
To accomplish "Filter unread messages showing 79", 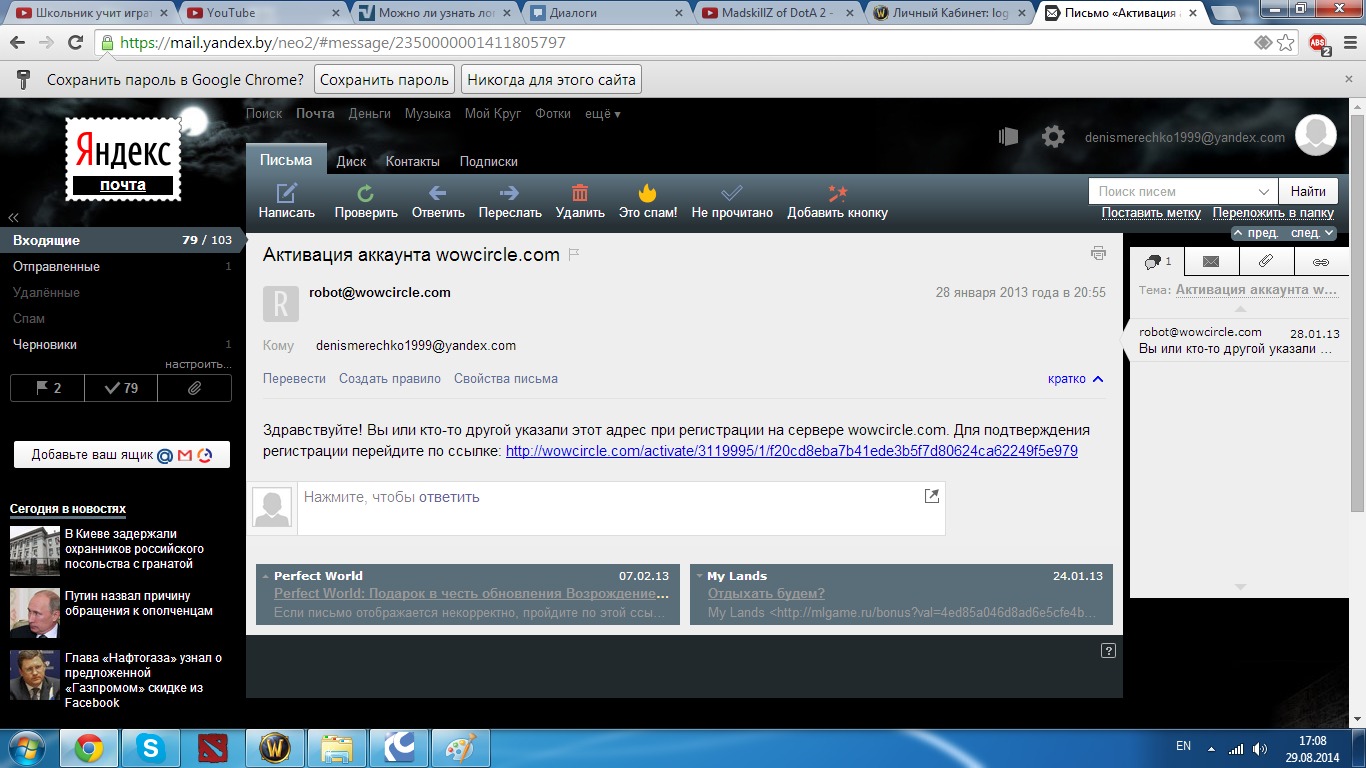I will pyautogui.click(x=121, y=388).
